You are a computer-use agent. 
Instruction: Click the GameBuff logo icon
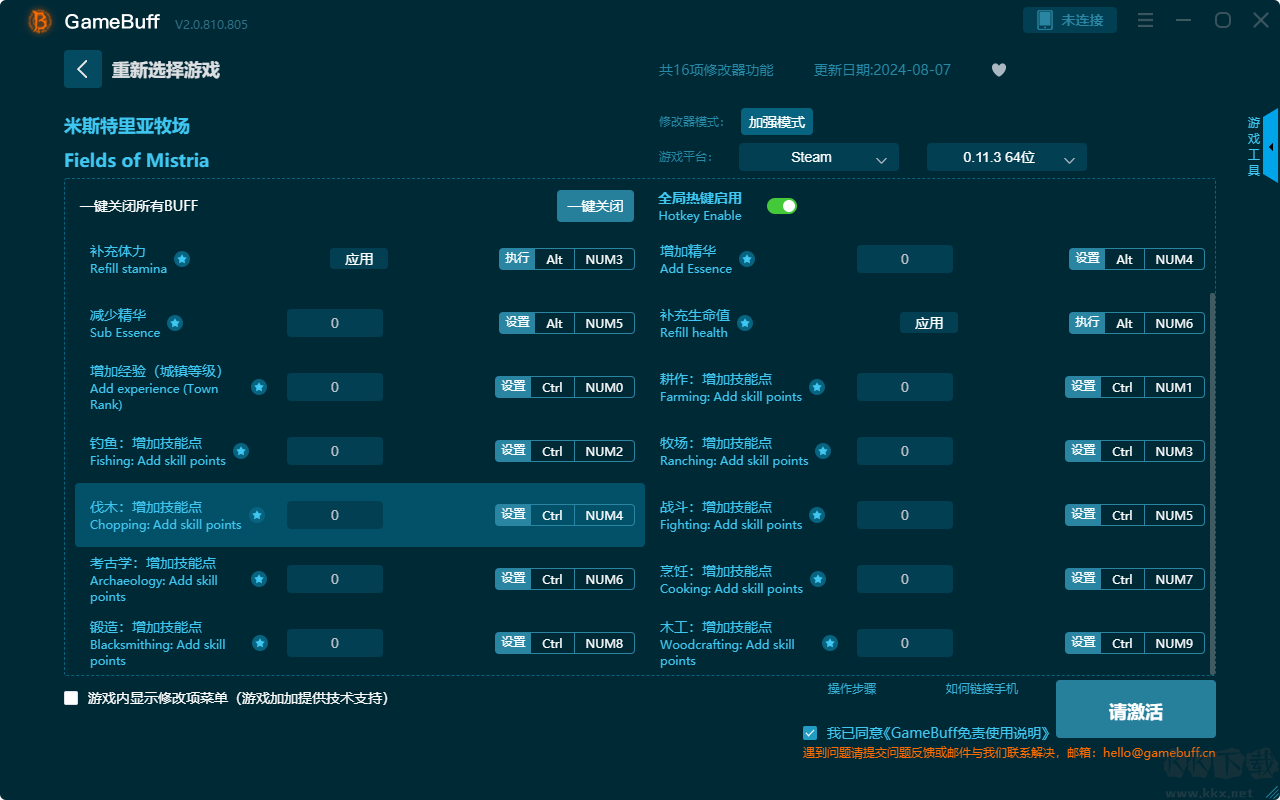tap(40, 21)
